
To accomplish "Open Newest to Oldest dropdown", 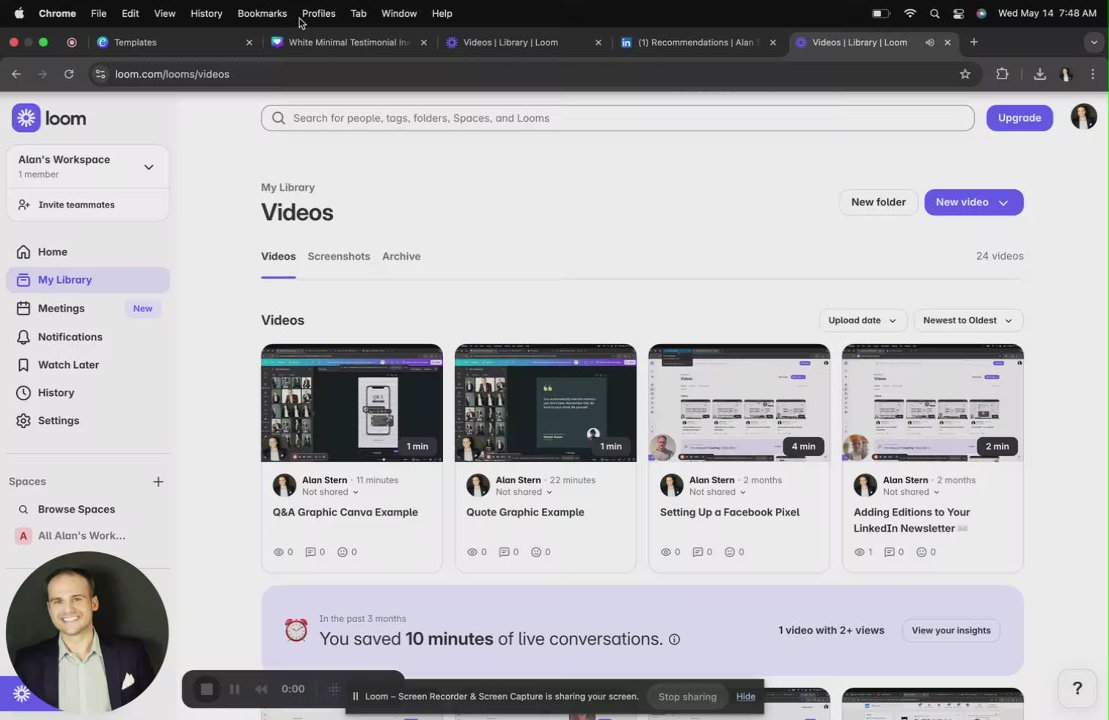I will point(968,320).
